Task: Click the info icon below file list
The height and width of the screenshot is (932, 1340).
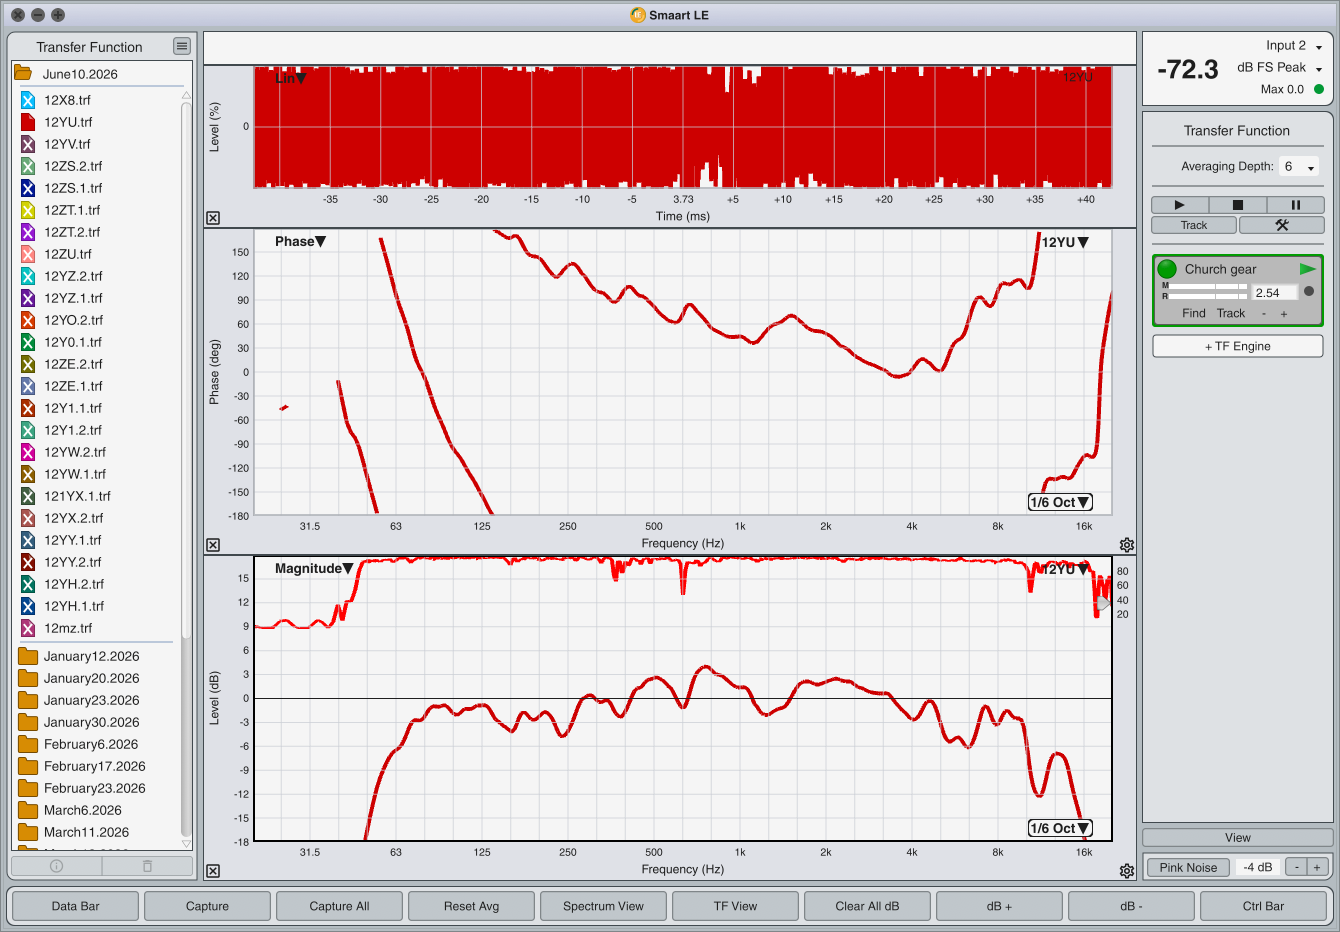Action: [x=56, y=866]
